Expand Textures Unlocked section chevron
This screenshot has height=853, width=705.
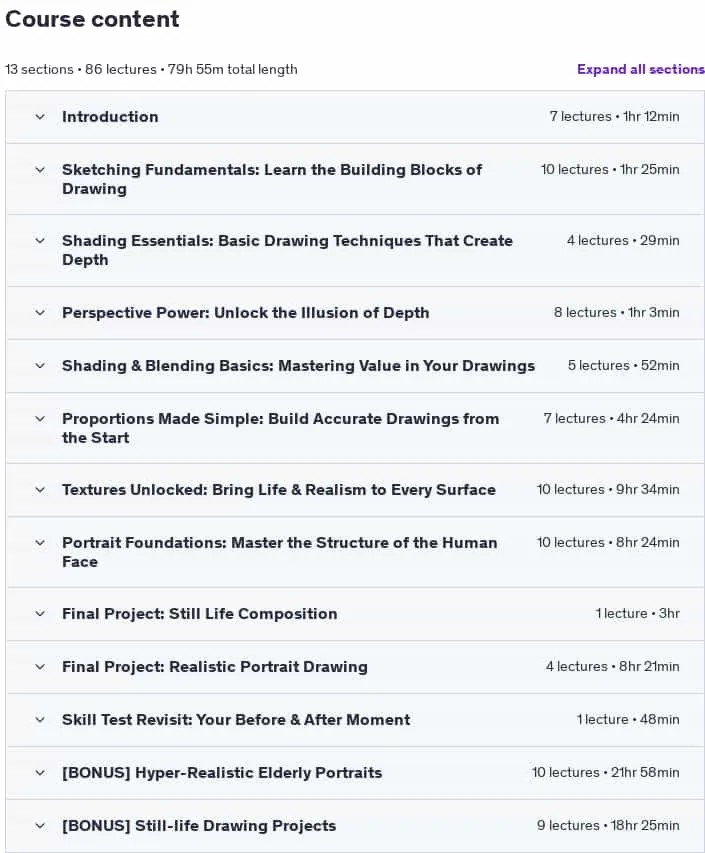pyautogui.click(x=40, y=490)
